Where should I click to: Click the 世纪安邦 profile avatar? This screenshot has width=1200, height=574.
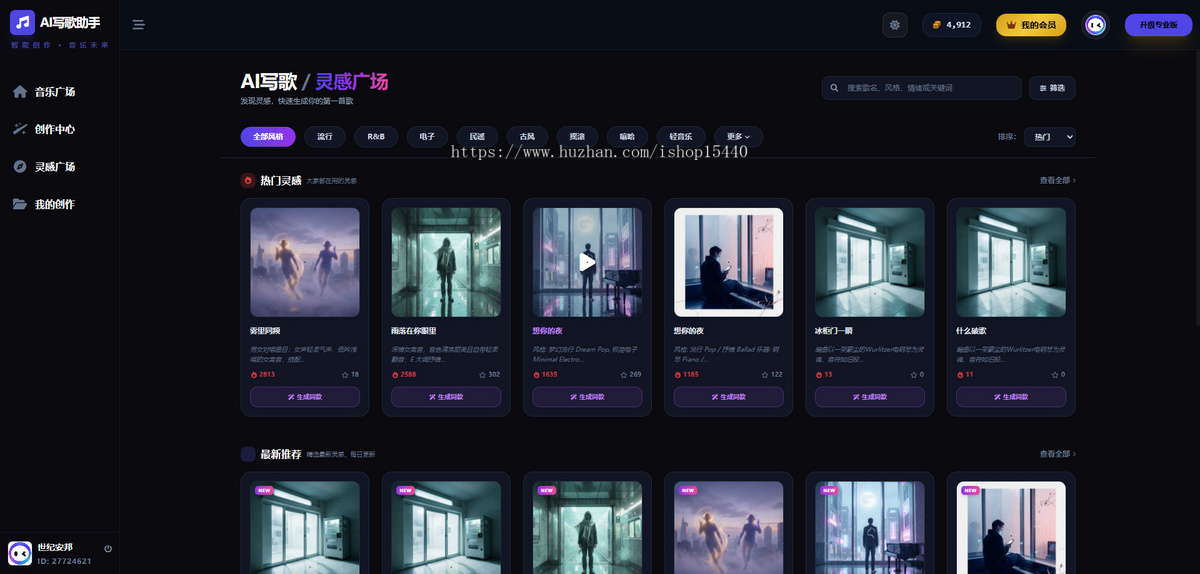coord(20,553)
